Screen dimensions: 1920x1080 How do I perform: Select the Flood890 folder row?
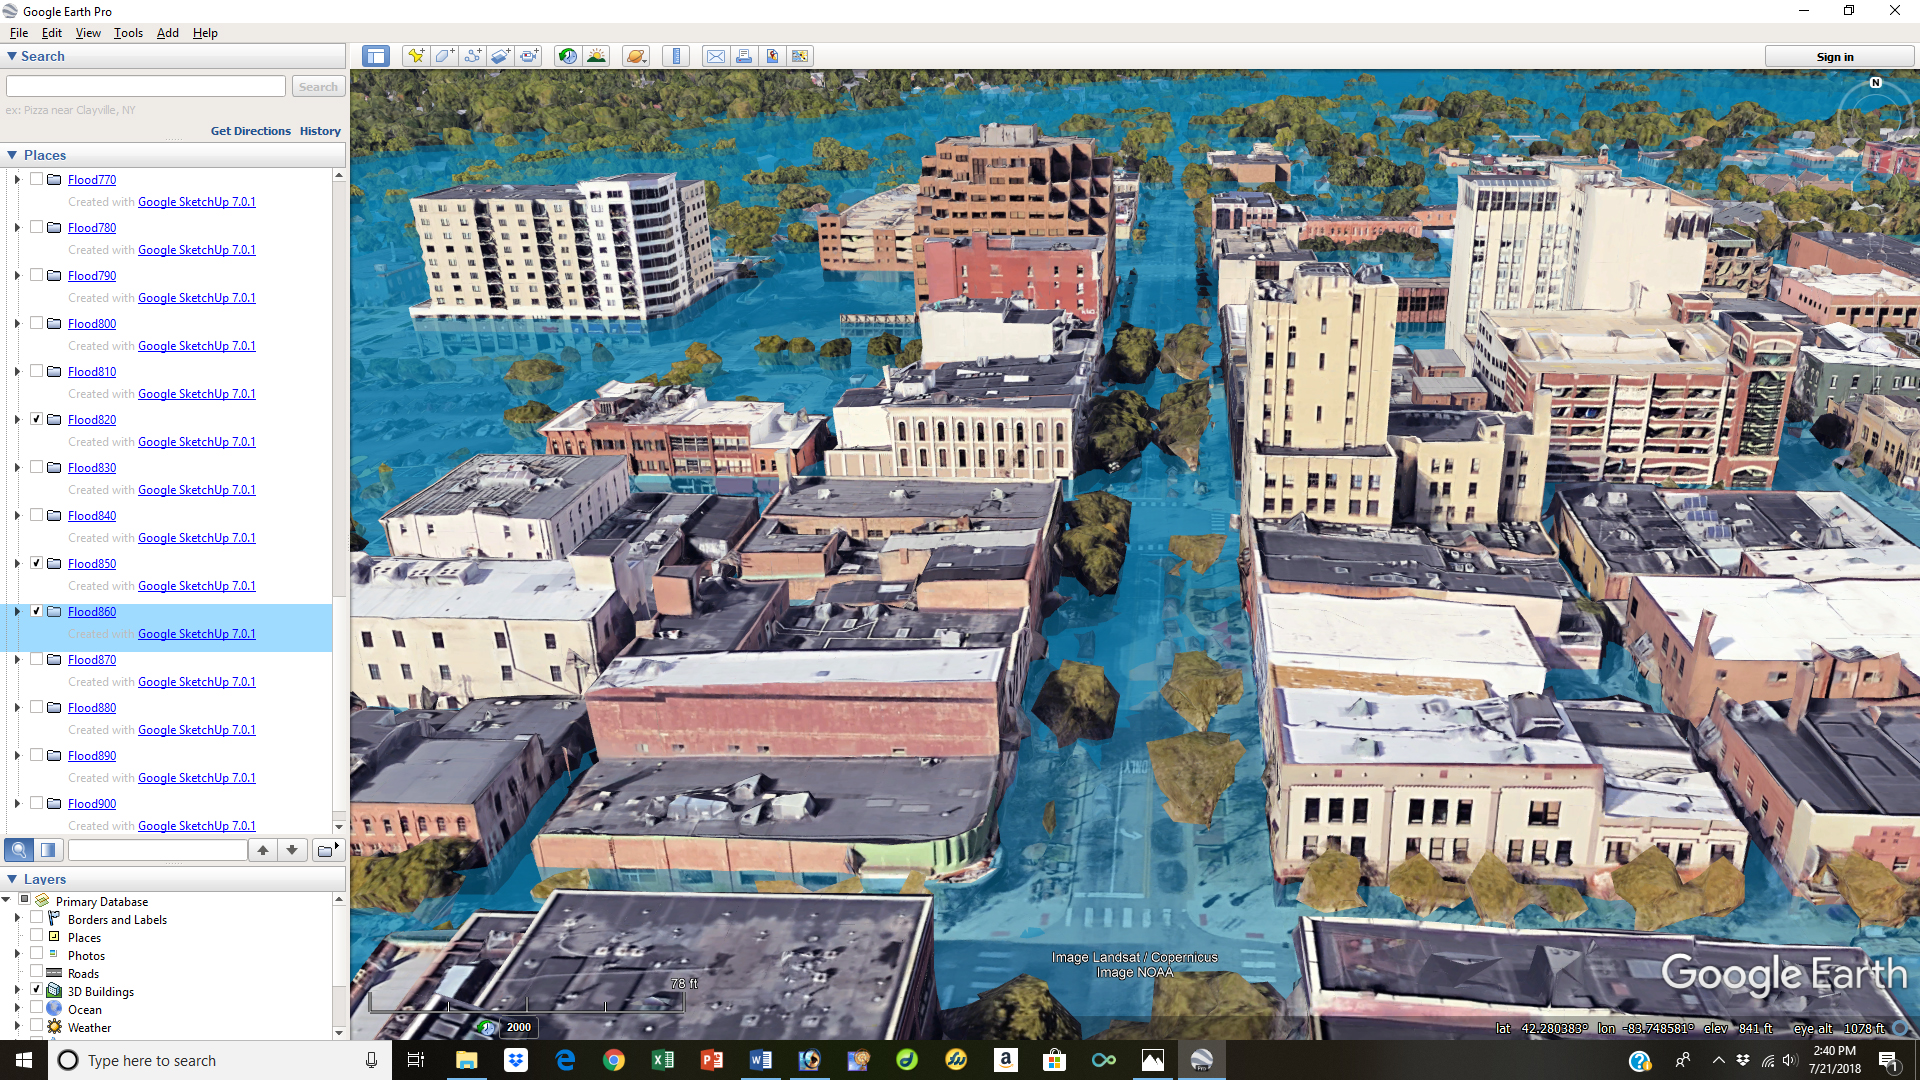point(166,756)
